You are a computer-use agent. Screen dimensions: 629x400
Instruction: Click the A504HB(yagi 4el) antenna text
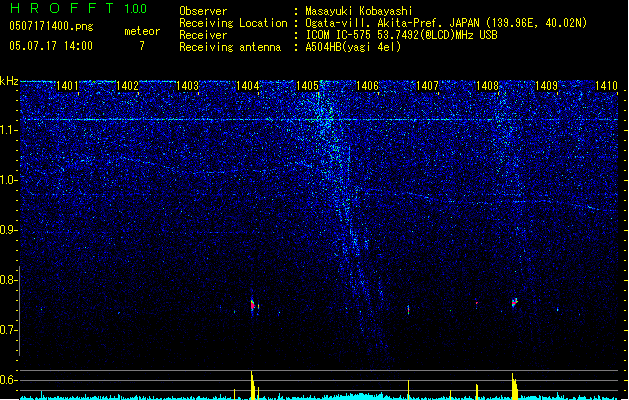point(353,47)
